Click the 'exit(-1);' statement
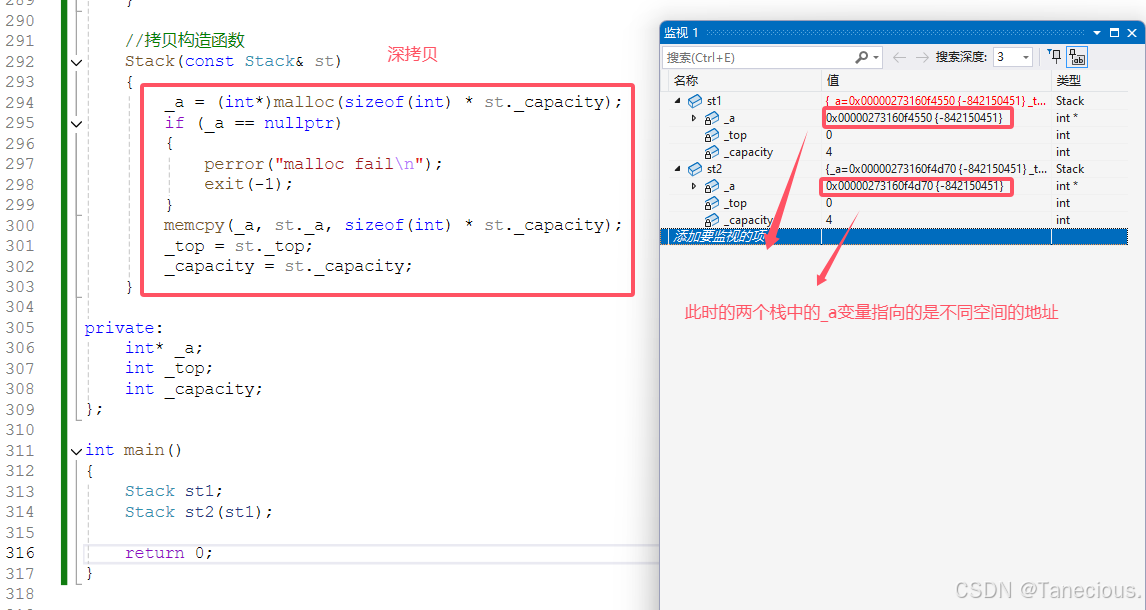 [248, 184]
